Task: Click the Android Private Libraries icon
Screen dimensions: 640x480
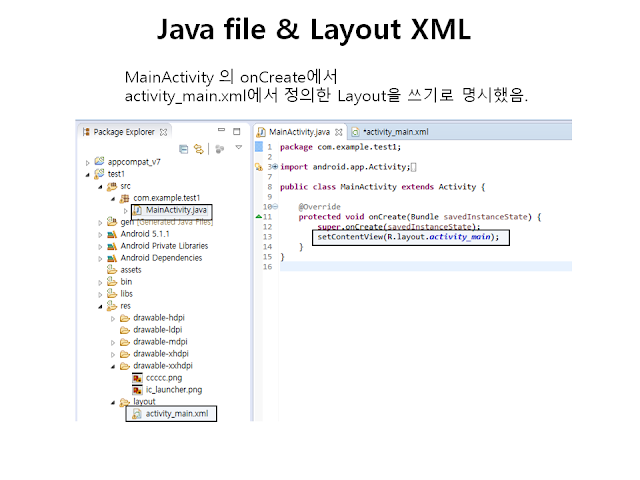Action: [112, 246]
